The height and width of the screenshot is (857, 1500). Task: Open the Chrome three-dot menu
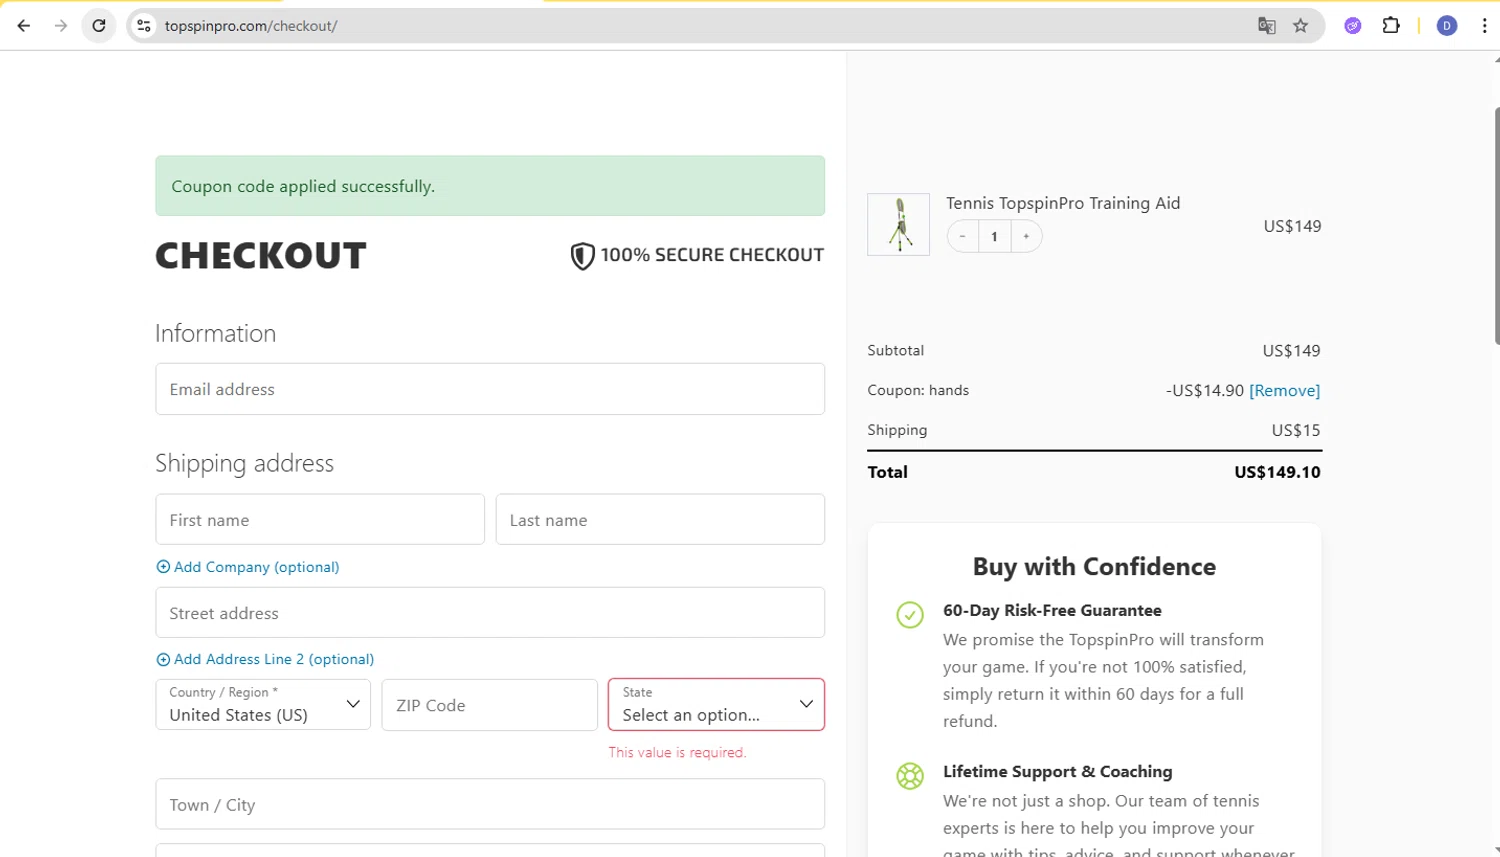[x=1484, y=26]
